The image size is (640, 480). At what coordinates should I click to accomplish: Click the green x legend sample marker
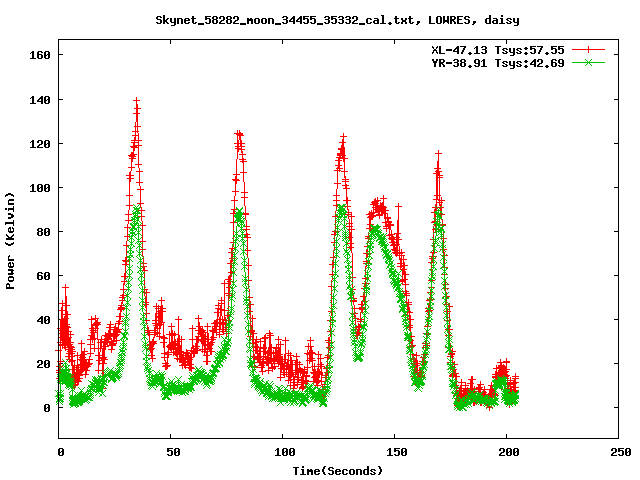click(x=588, y=63)
